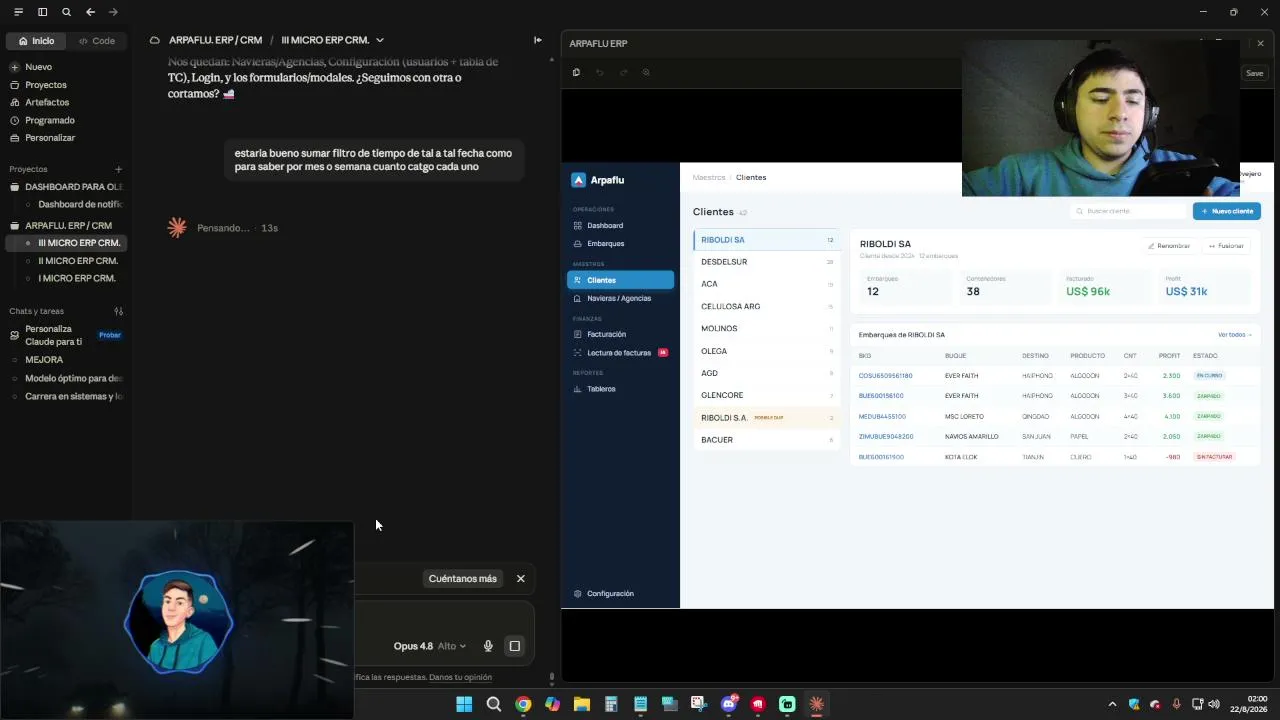1280x720 pixels.
Task: Copy the artifact with the copy icon
Action: coord(576,72)
